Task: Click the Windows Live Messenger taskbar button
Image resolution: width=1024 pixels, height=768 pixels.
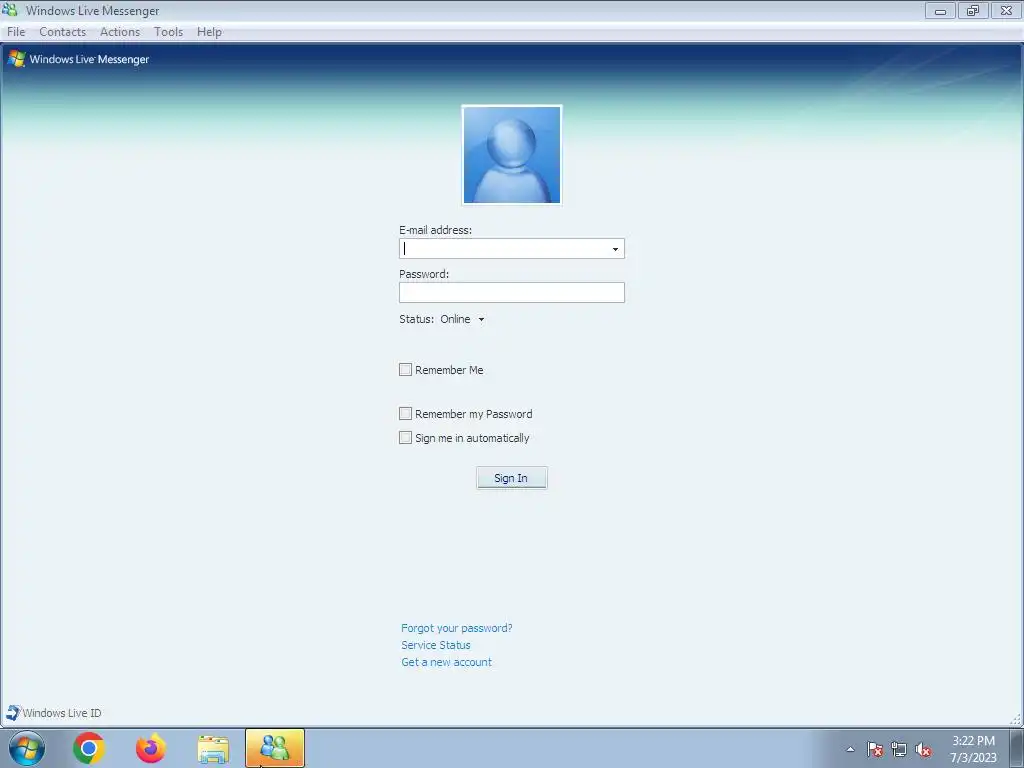Action: 275,748
